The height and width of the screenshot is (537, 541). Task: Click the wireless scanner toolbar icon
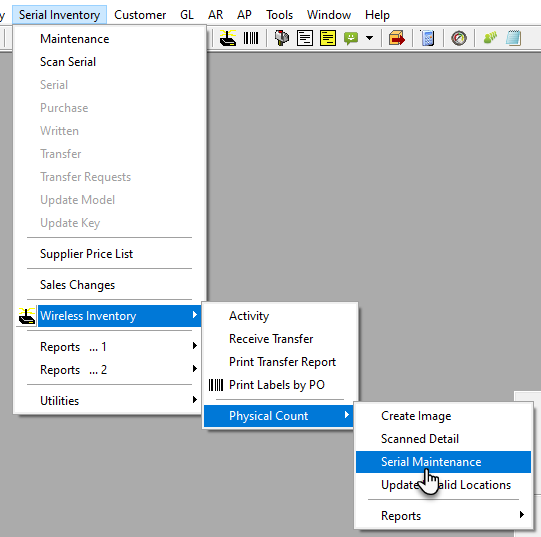[x=228, y=38]
